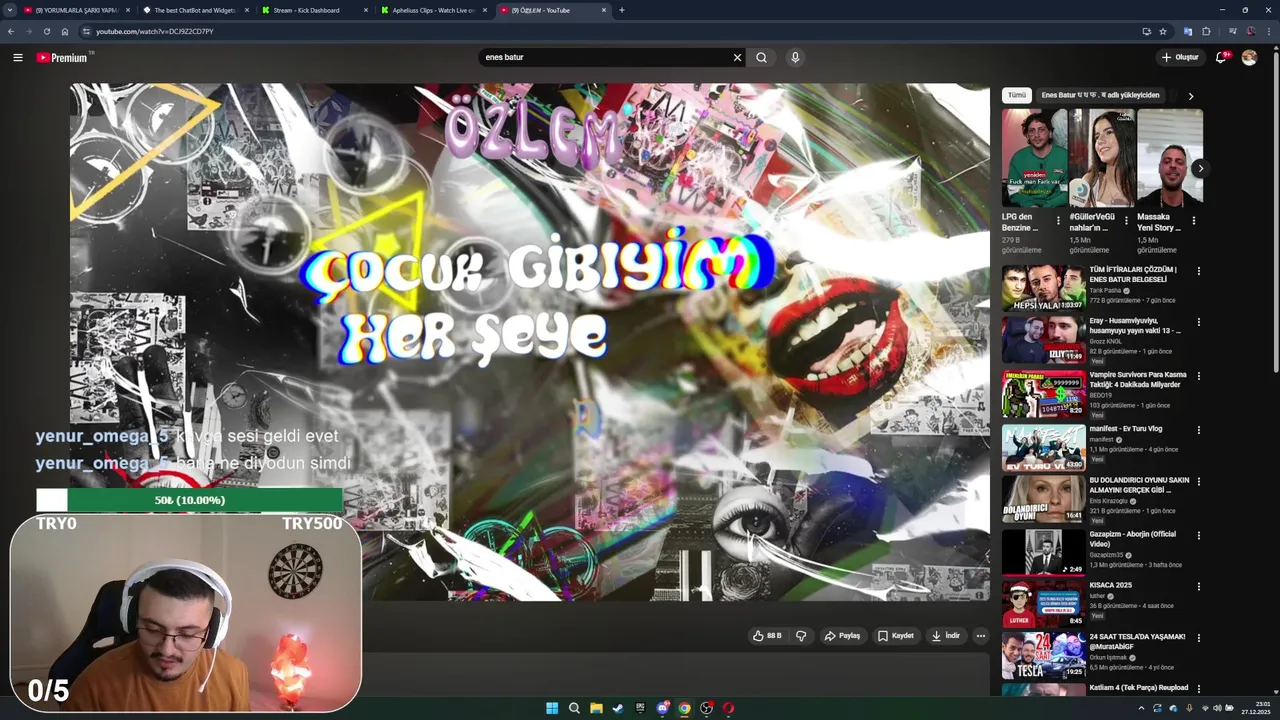Viewport: 1280px width, 720px height.
Task: Show next Shorts with the carousel arrow
Action: [1199, 168]
